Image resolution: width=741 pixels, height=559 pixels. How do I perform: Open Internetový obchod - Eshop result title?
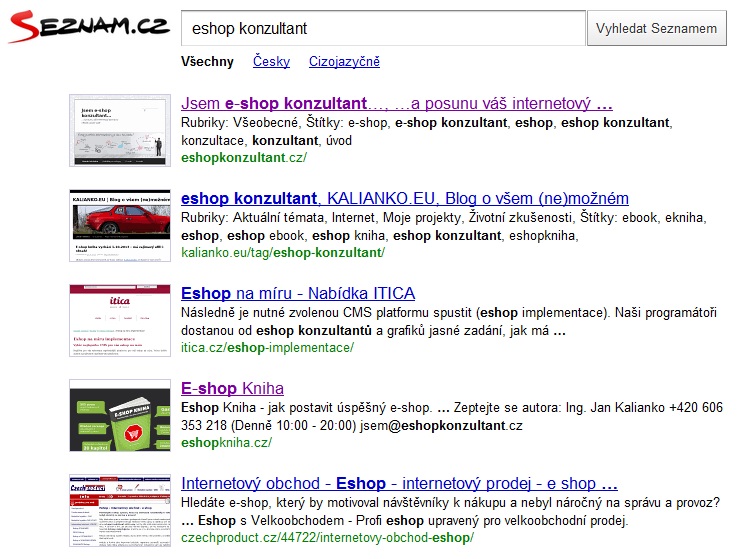tap(399, 483)
